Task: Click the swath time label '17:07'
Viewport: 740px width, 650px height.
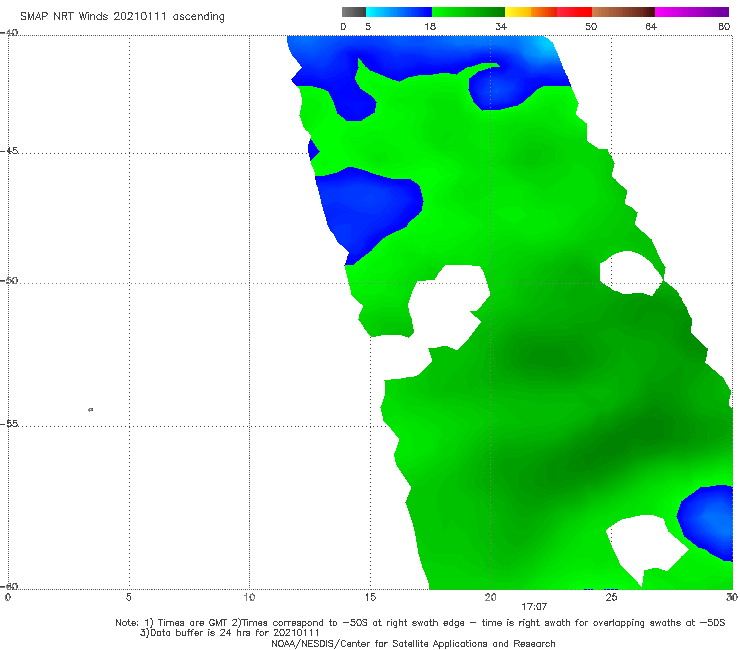Action: pyautogui.click(x=534, y=607)
